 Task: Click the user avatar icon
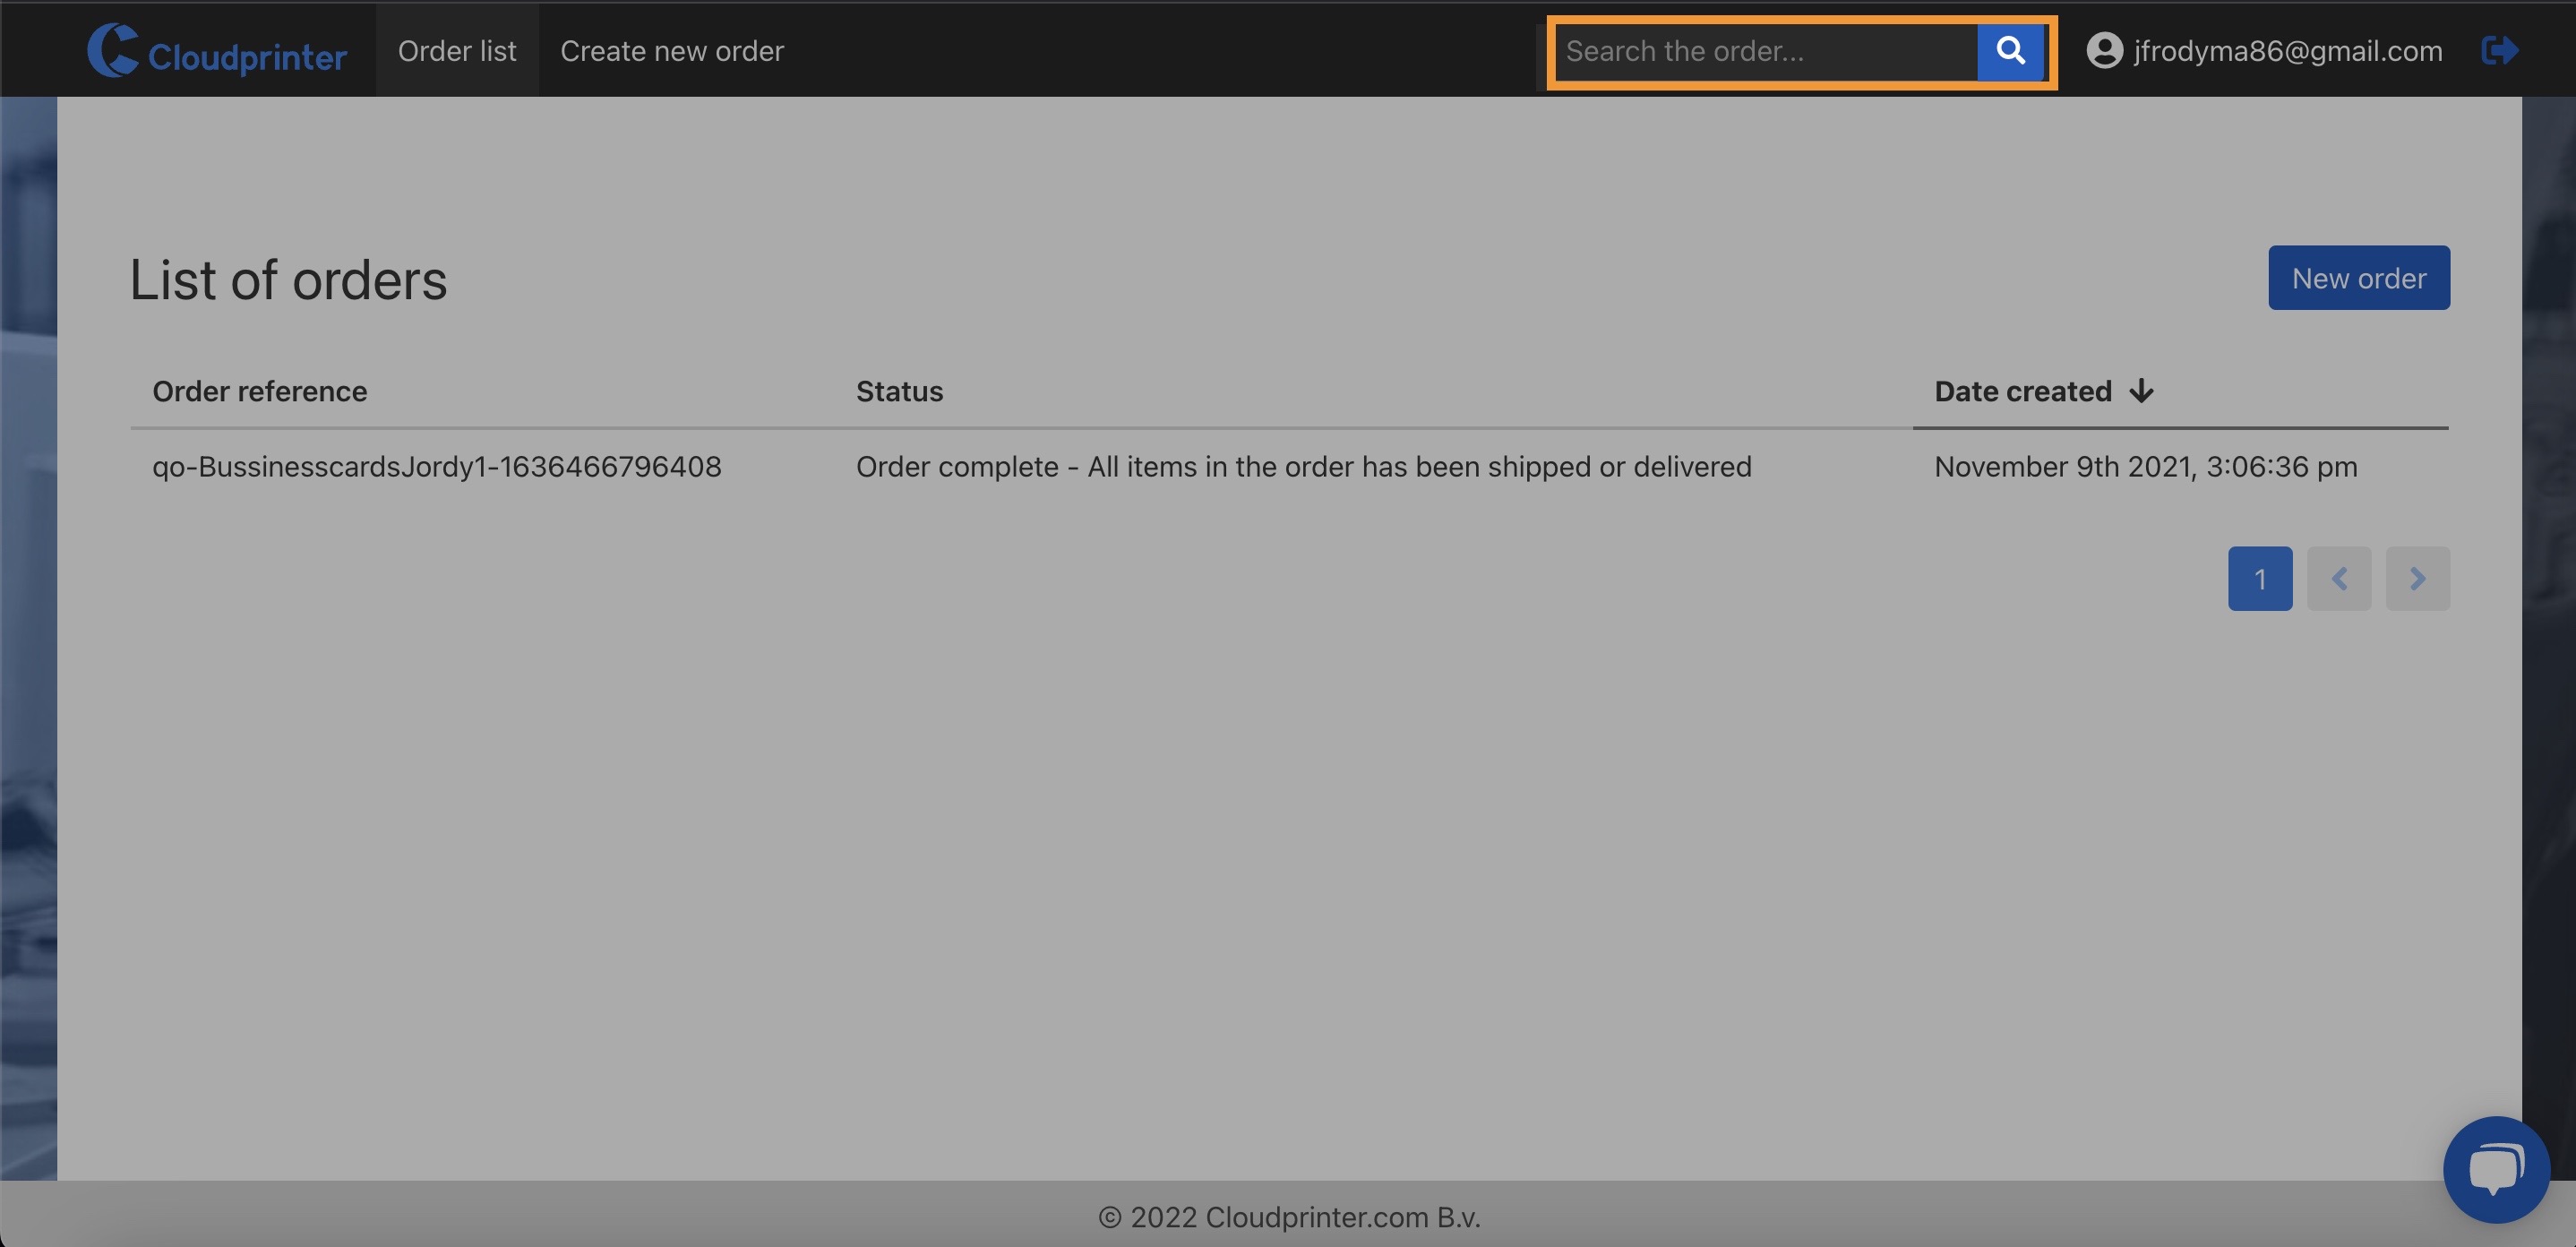(2104, 51)
